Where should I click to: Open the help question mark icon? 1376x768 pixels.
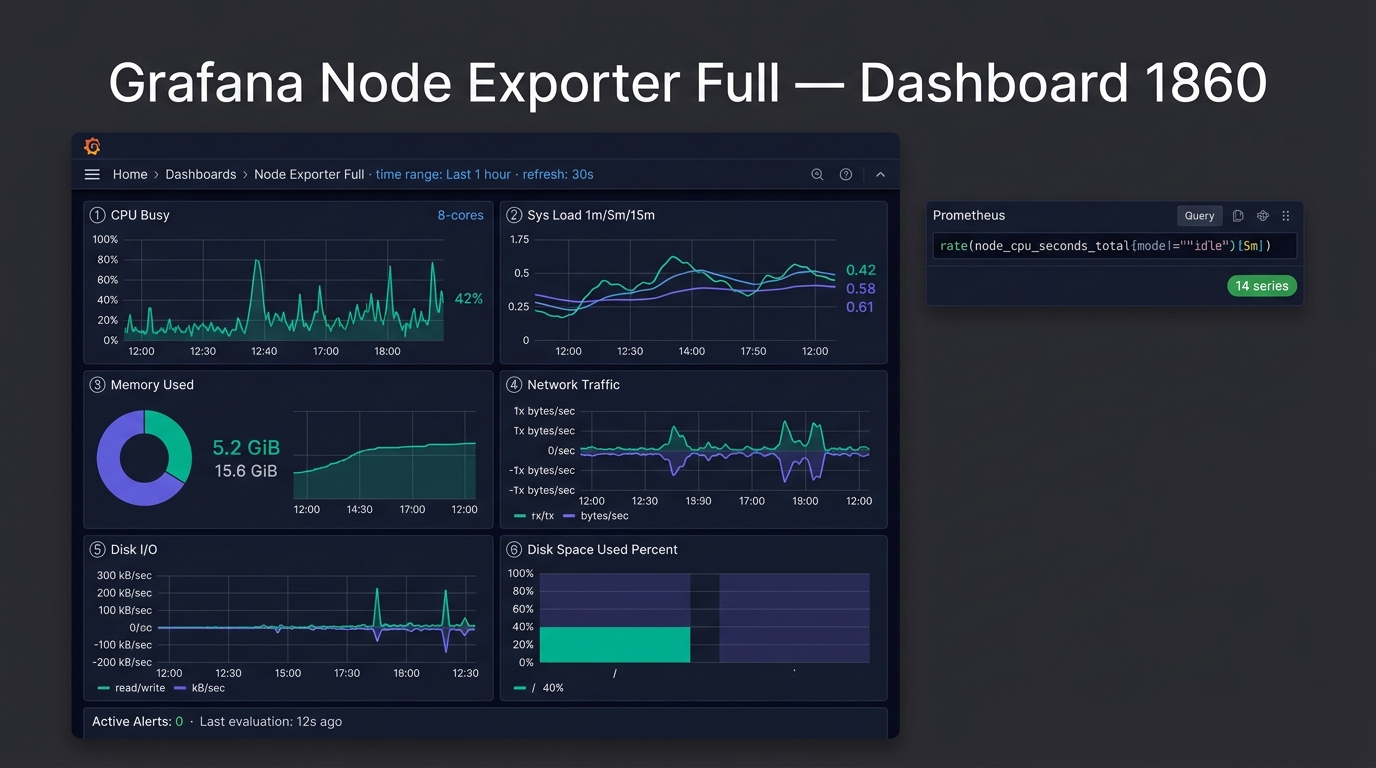[x=846, y=174]
